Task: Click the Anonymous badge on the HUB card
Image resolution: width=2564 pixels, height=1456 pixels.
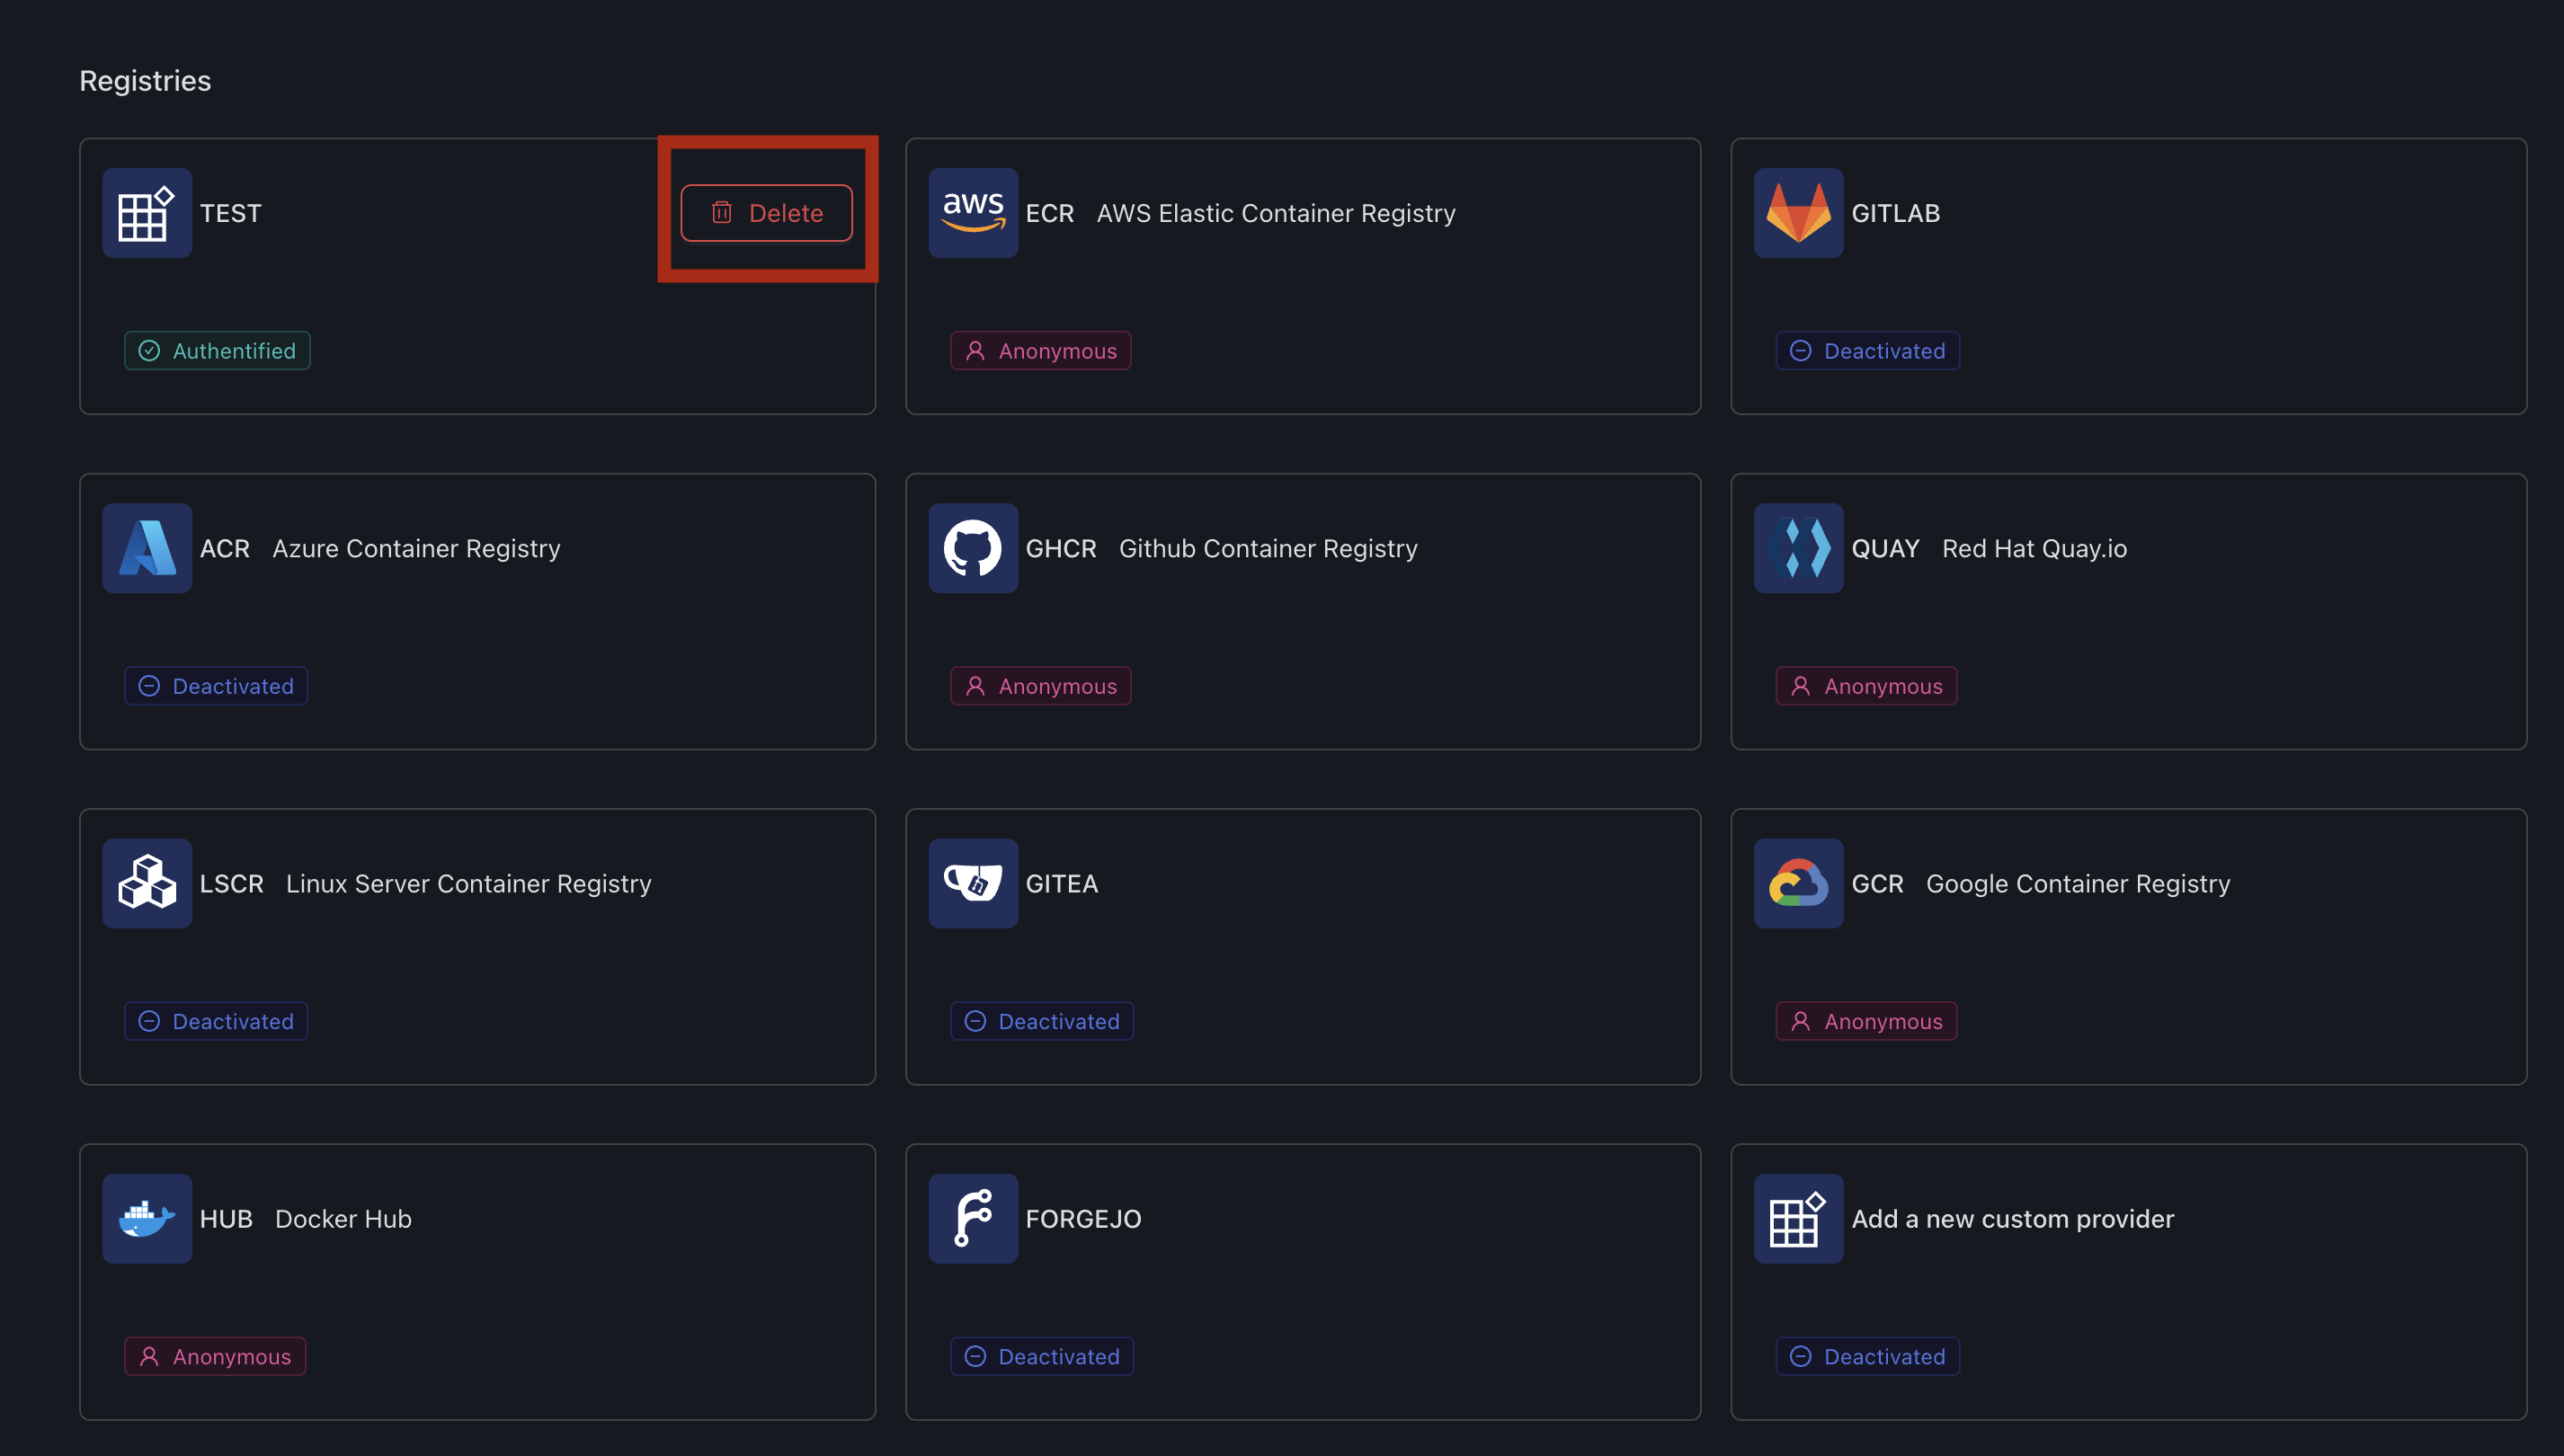Action: [x=215, y=1356]
